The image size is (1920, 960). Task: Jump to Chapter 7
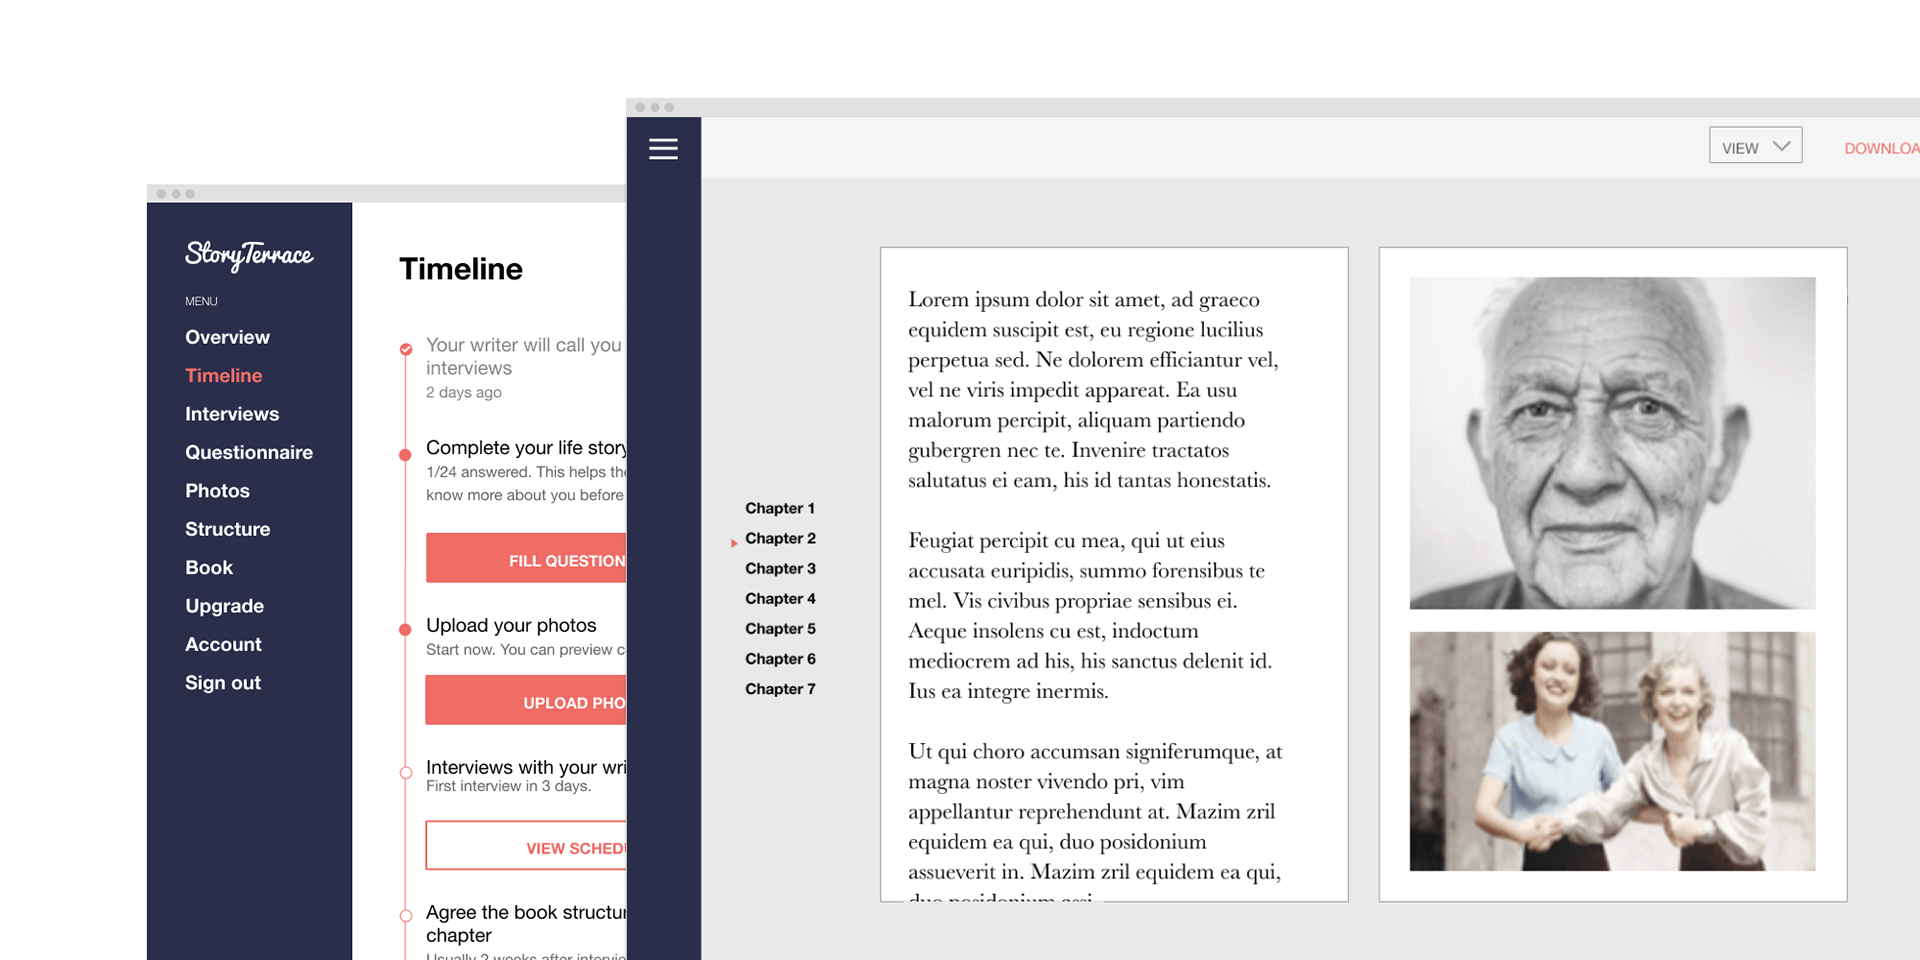pyautogui.click(x=780, y=688)
